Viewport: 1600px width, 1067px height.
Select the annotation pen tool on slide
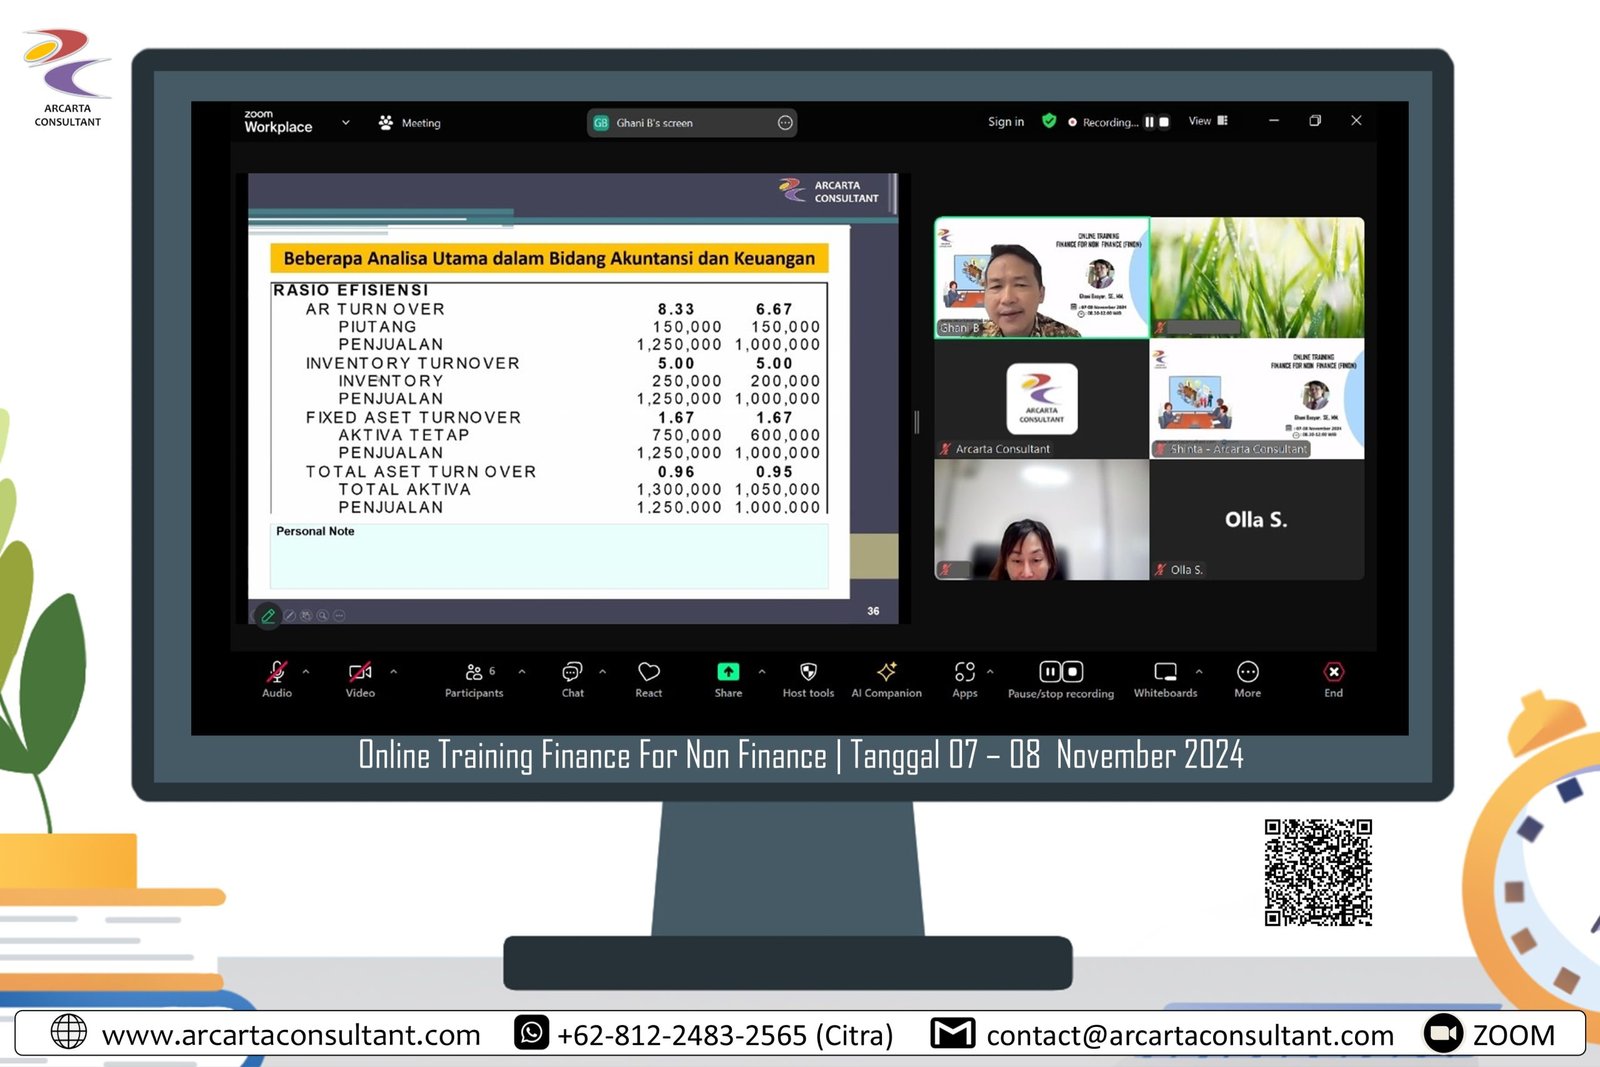(268, 616)
